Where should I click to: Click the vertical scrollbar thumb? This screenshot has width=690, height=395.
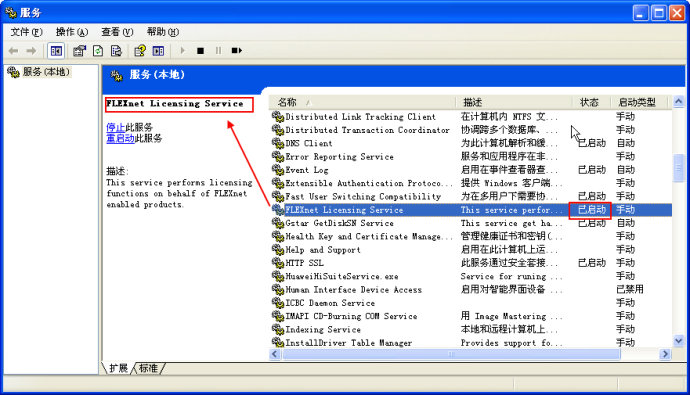(679, 168)
